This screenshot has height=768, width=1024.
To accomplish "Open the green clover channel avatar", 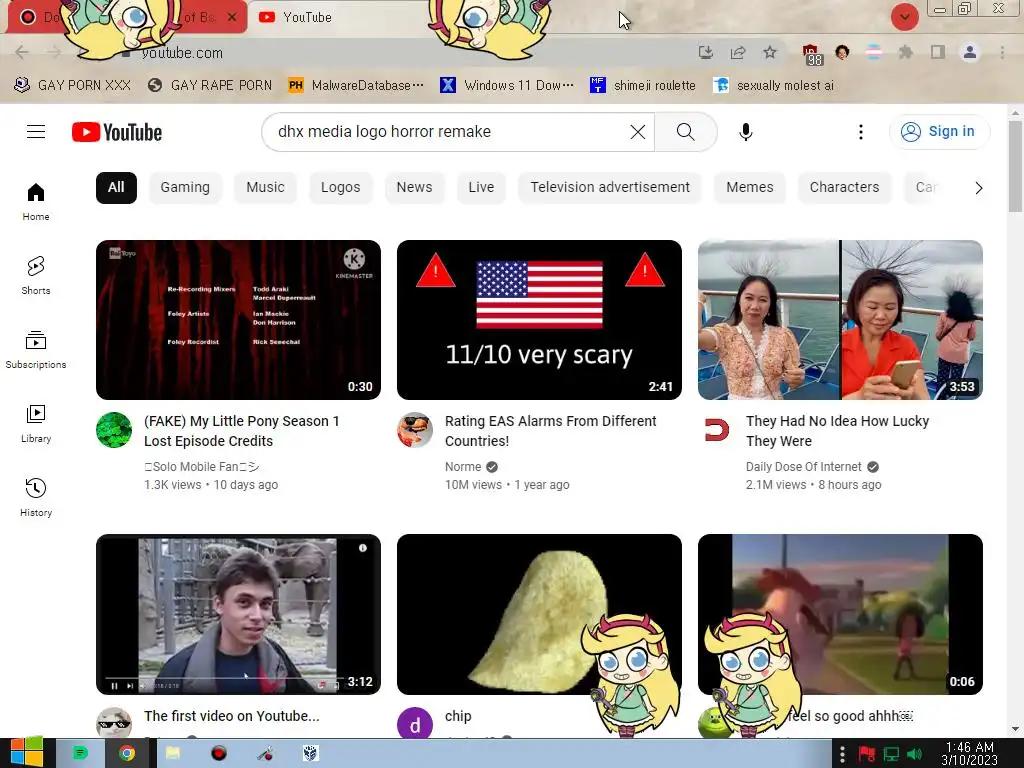I will (x=114, y=430).
